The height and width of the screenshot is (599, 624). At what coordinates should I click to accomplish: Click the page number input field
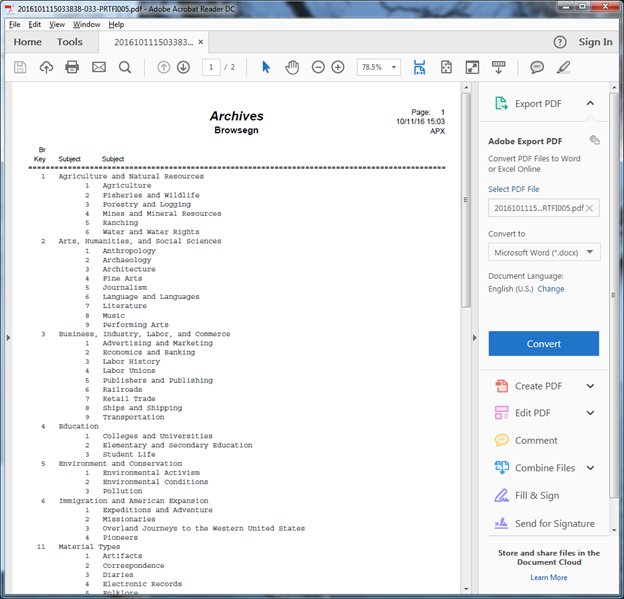coord(211,67)
